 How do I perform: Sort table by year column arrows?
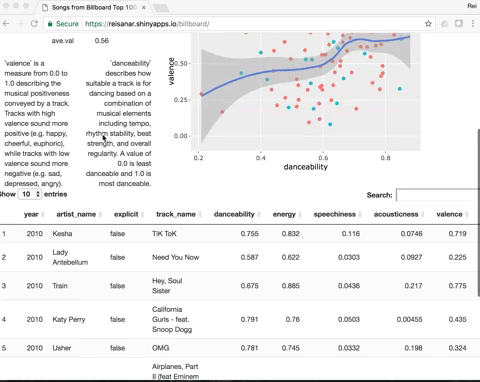pyautogui.click(x=43, y=214)
